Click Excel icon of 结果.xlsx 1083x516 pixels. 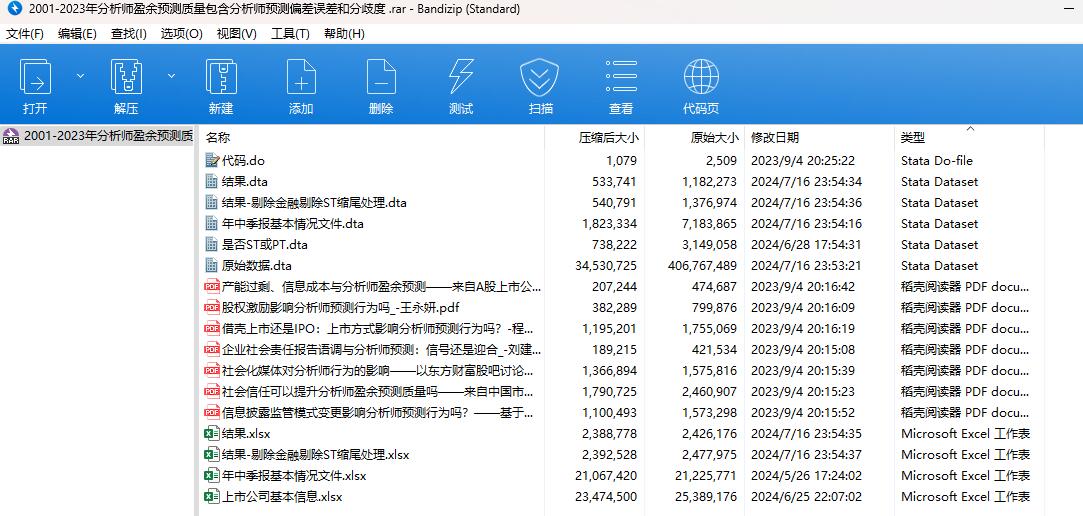[x=212, y=434]
